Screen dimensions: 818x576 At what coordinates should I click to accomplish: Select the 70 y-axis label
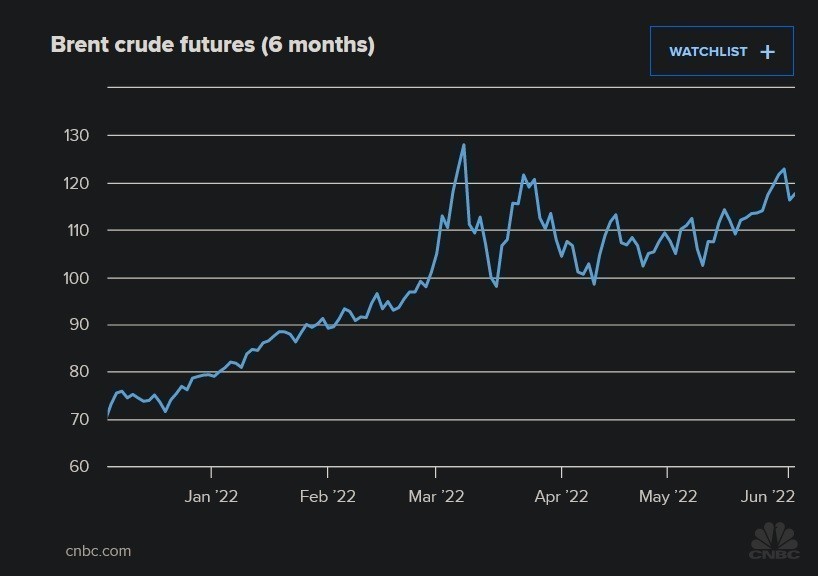[80, 419]
